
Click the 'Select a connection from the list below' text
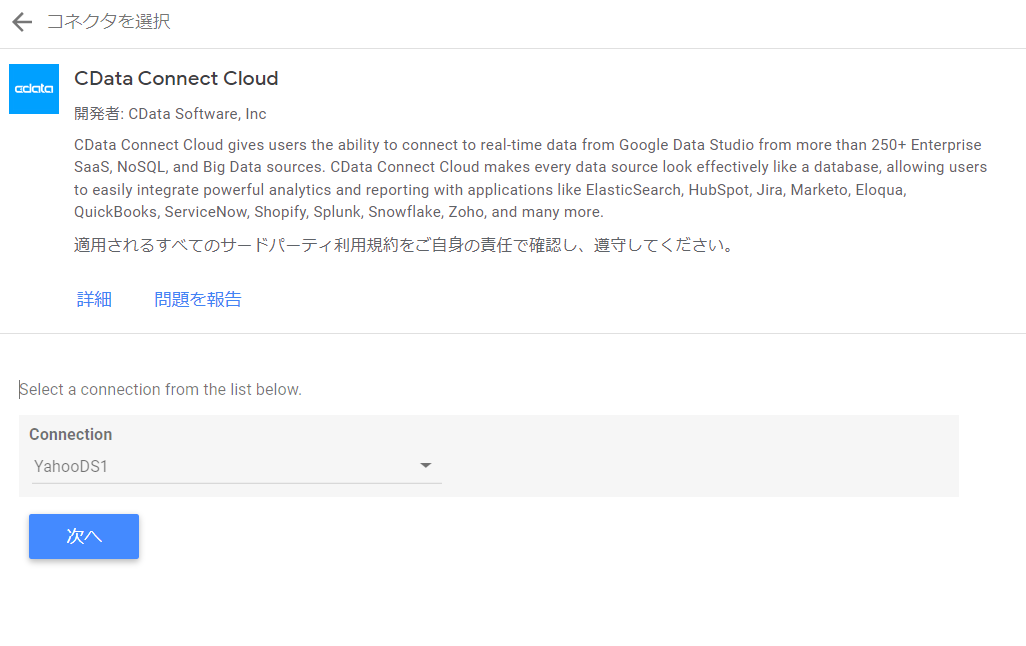pyautogui.click(x=160, y=389)
